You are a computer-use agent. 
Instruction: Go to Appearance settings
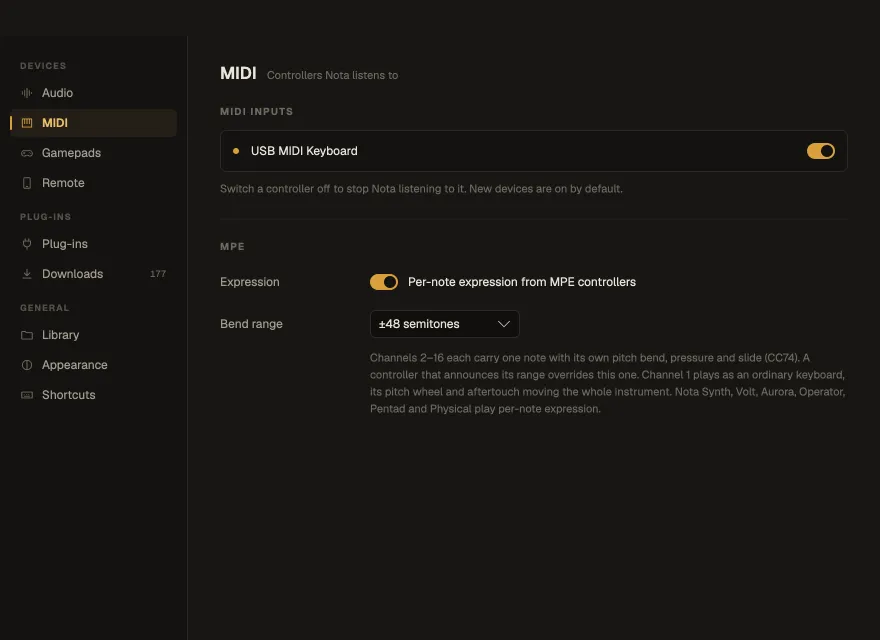pos(94,365)
